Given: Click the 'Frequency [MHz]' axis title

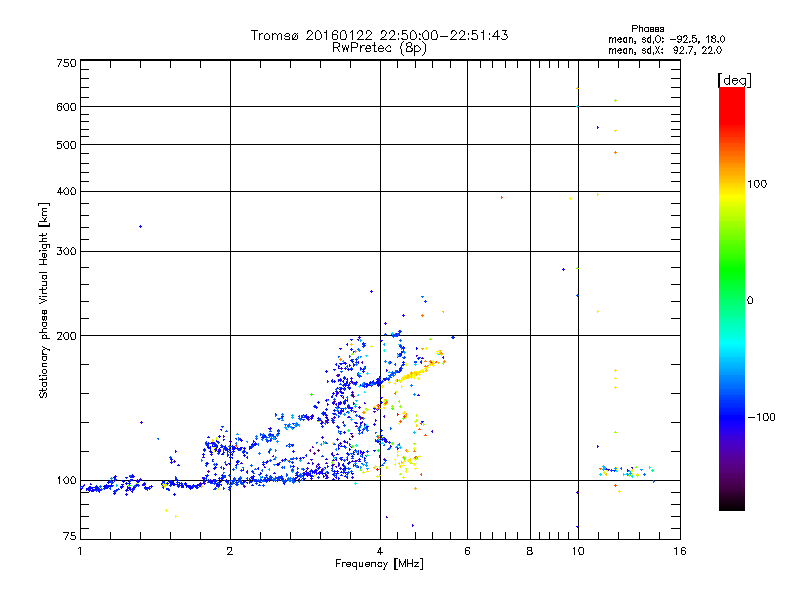Looking at the screenshot, I should click(379, 563).
